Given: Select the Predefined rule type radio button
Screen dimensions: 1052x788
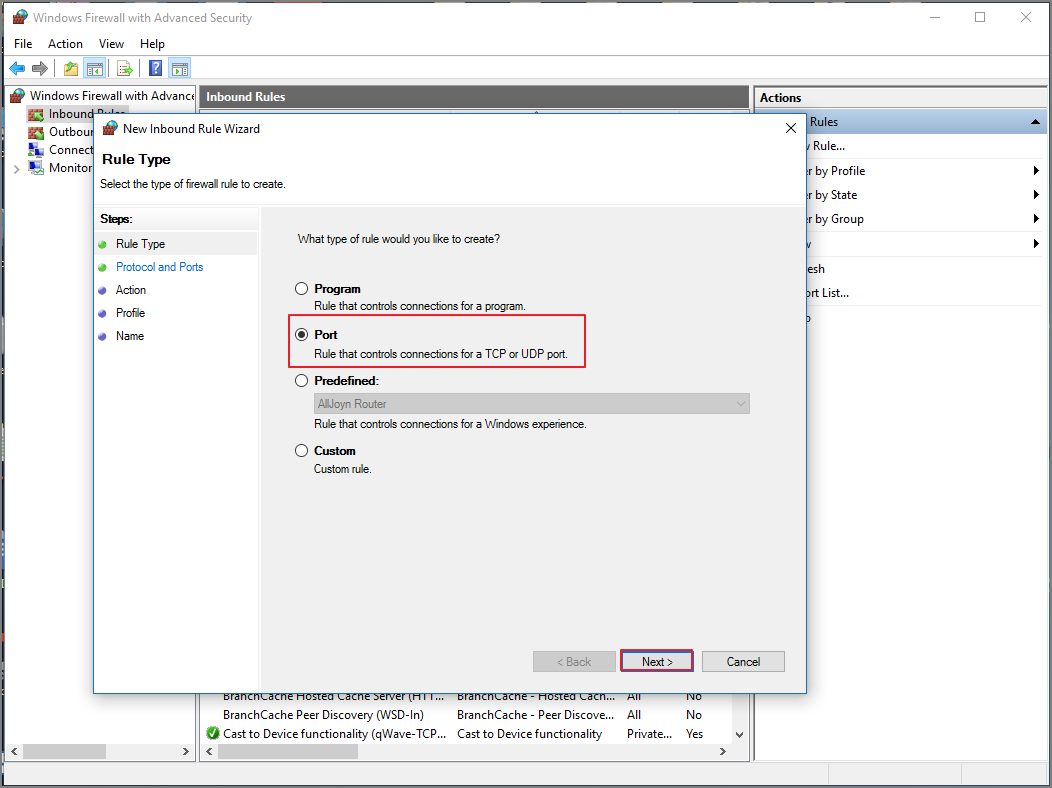Looking at the screenshot, I should (x=302, y=380).
